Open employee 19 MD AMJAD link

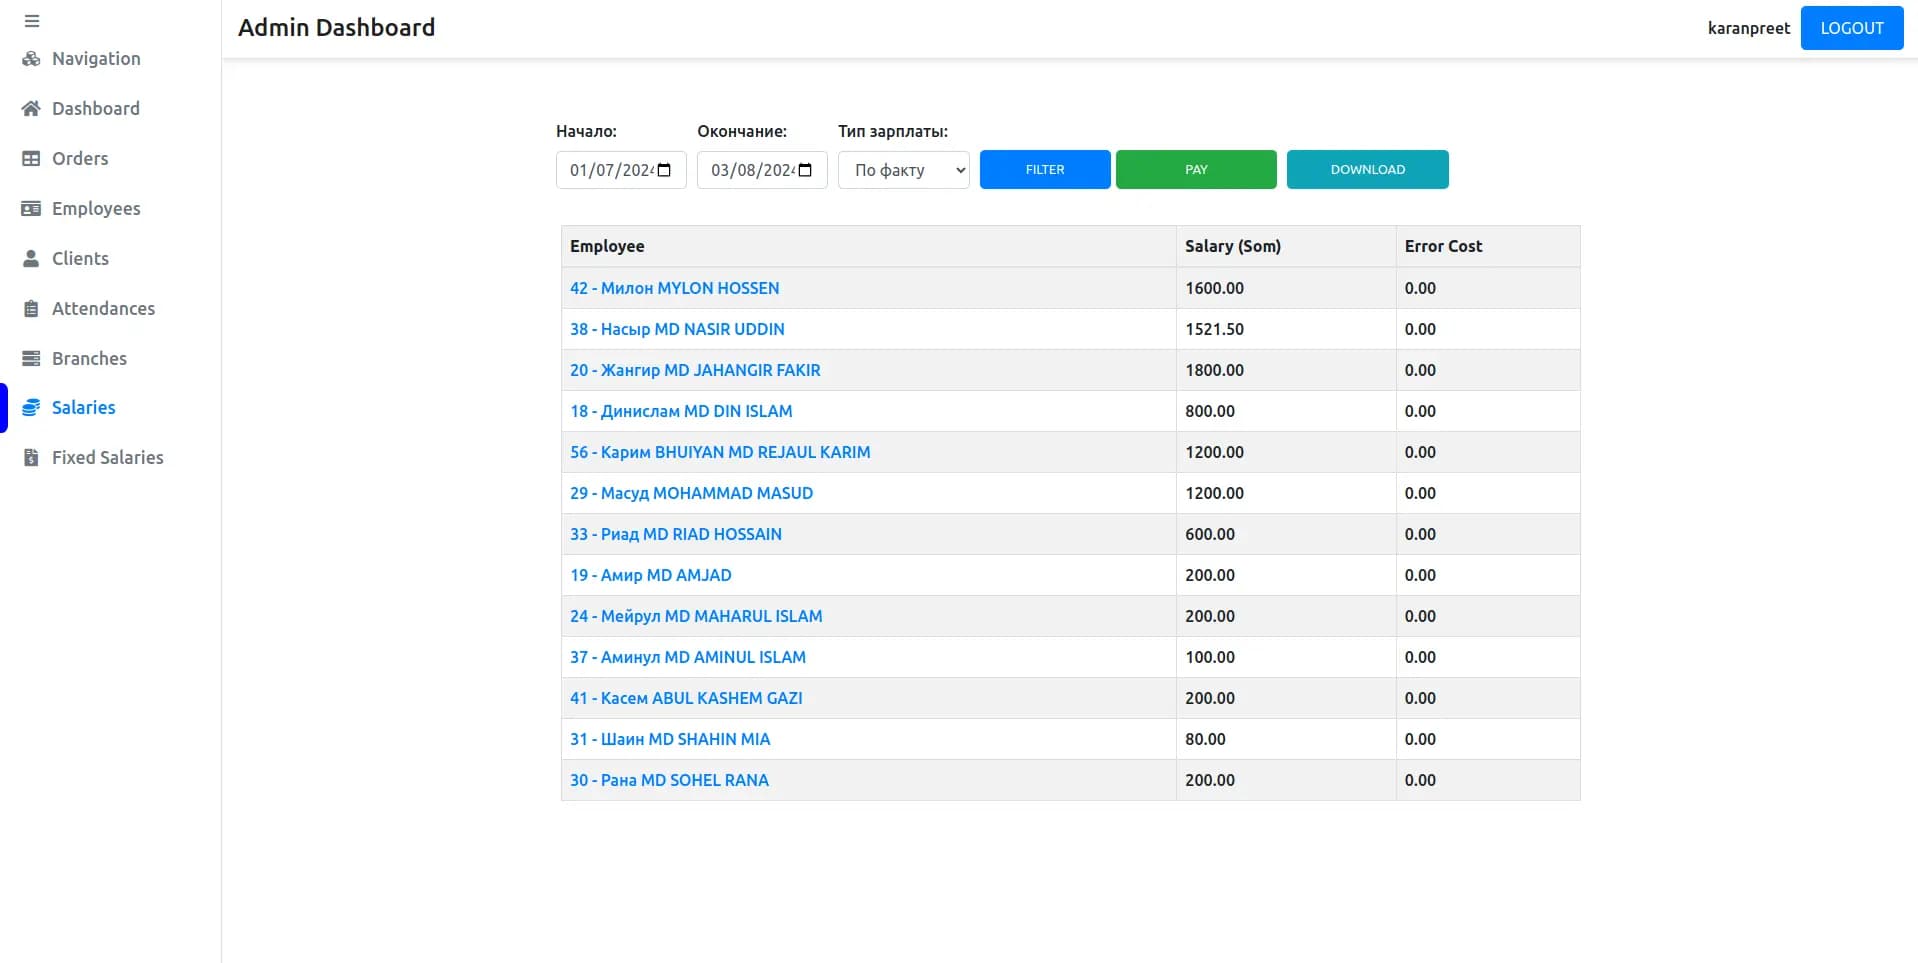click(x=651, y=575)
